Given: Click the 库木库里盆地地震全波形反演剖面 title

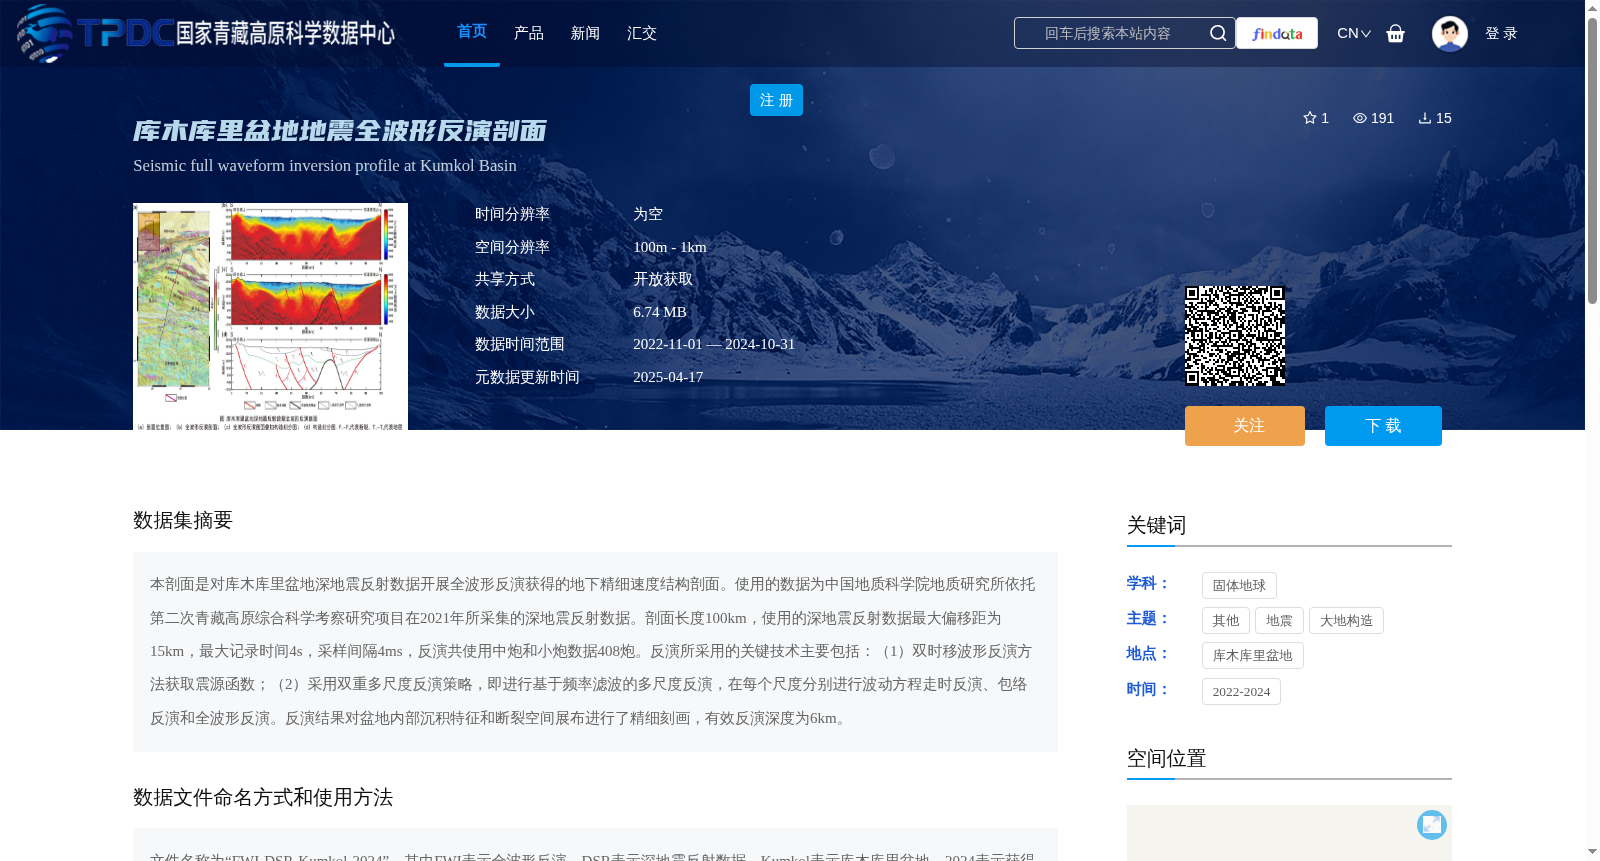Looking at the screenshot, I should click(x=339, y=131).
